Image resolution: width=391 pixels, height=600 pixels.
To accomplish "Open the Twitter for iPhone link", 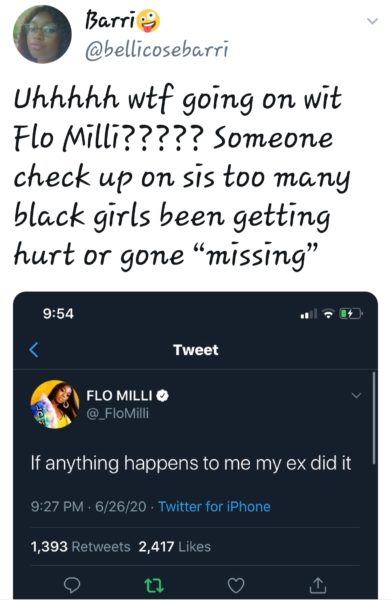I will tap(214, 507).
